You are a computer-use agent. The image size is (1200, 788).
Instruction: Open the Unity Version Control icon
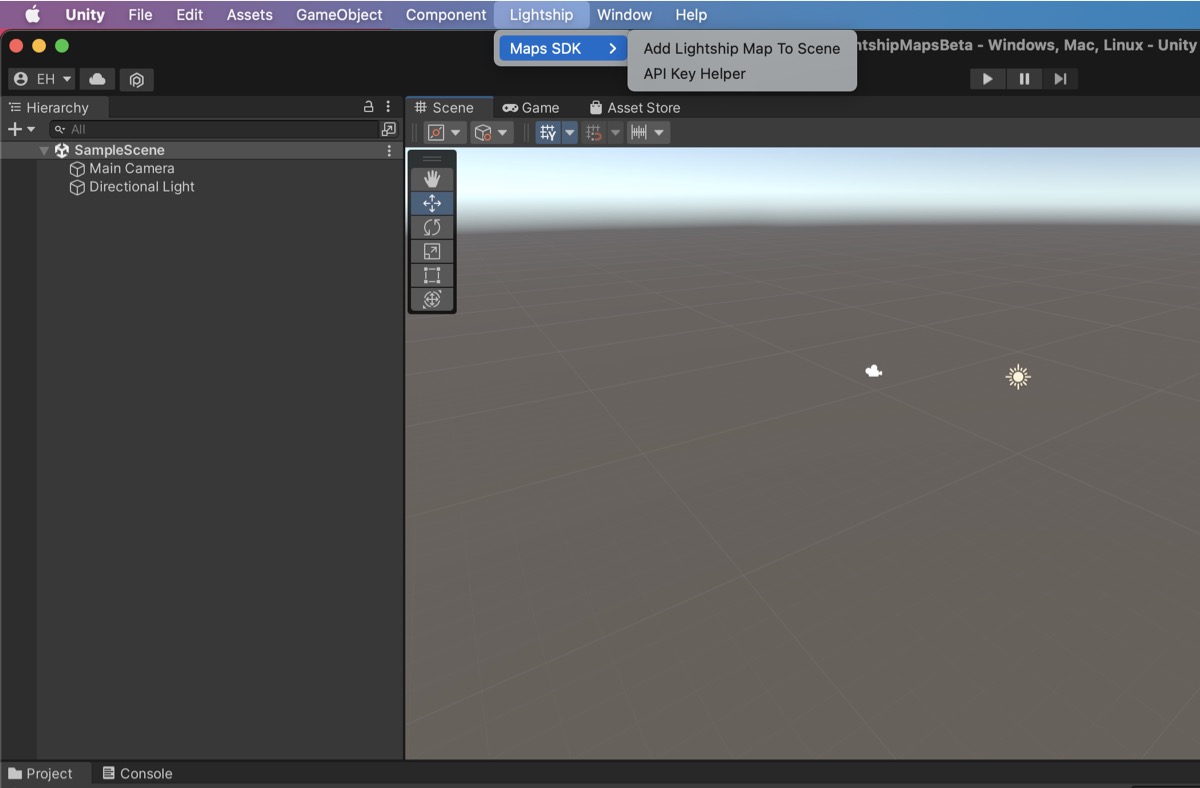(x=137, y=79)
